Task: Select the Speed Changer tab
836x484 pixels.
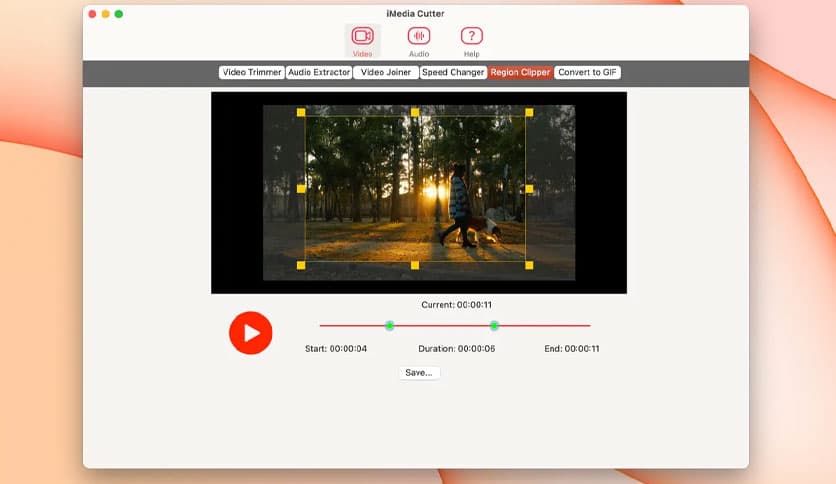Action: 453,72
